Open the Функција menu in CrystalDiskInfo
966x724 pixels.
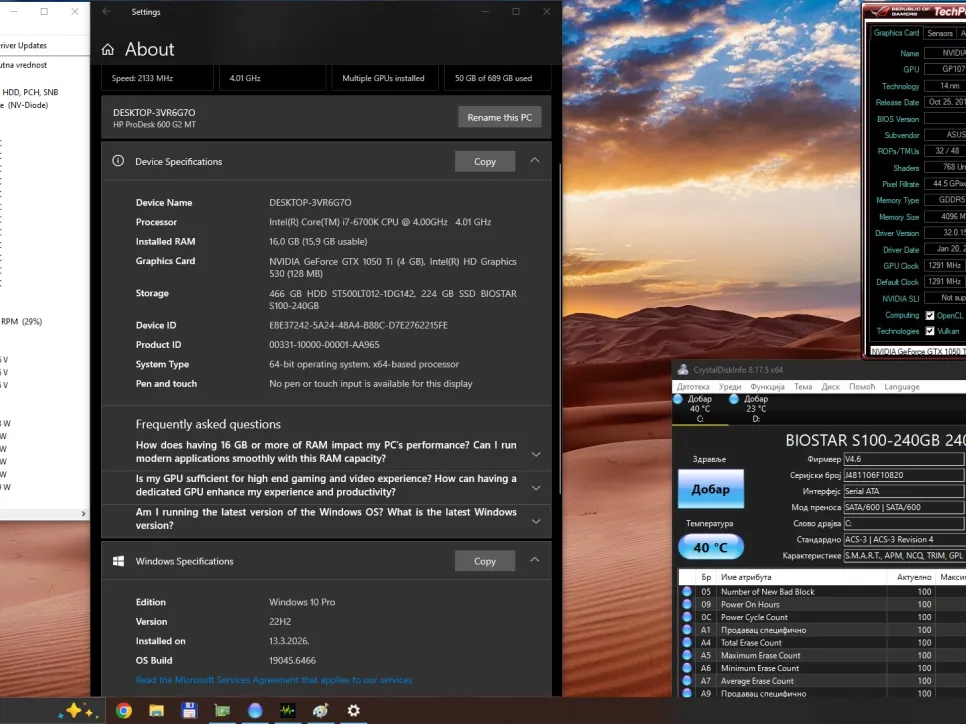click(x=767, y=386)
